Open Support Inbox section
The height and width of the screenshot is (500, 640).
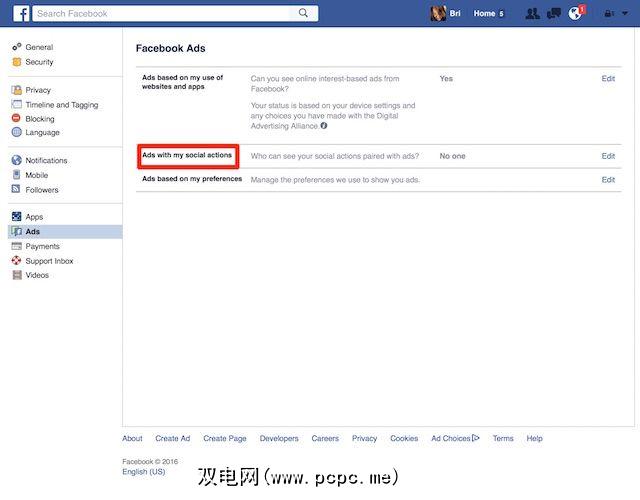coord(49,261)
